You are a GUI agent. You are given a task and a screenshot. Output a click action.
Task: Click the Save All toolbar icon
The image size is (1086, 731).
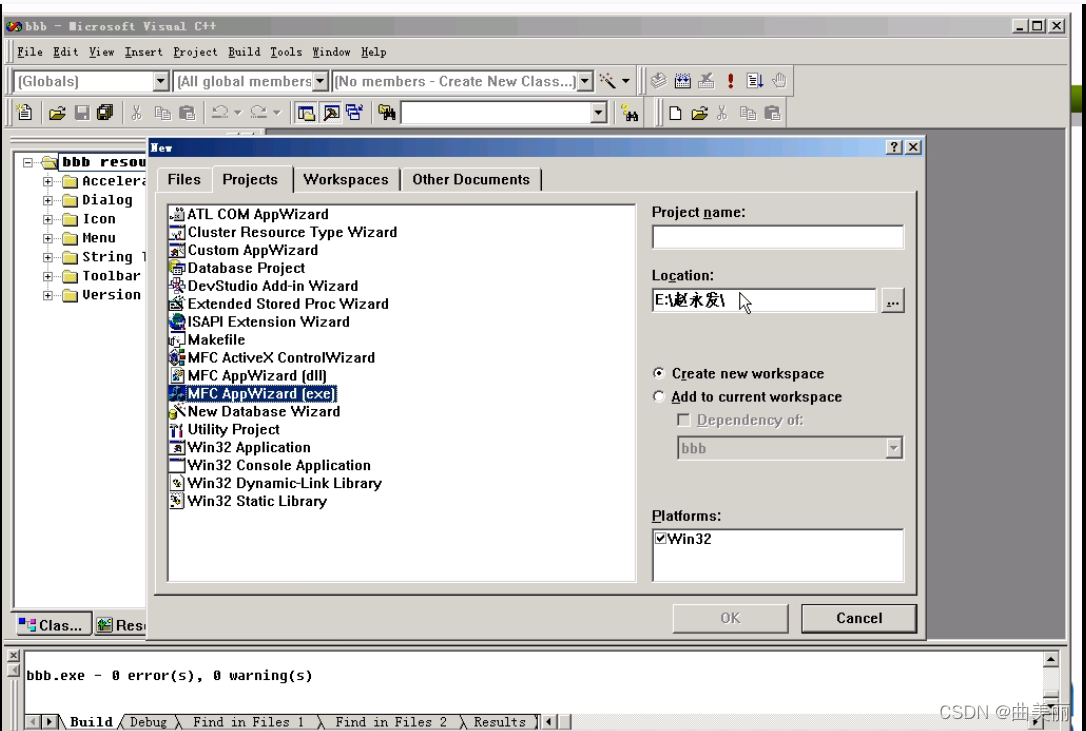(x=105, y=113)
